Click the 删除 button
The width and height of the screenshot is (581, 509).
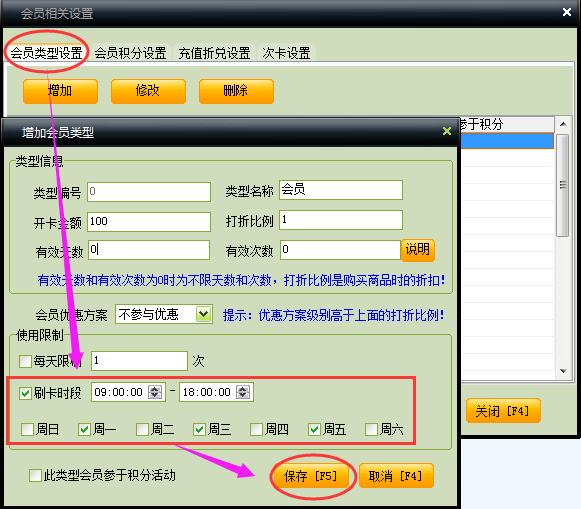[236, 91]
